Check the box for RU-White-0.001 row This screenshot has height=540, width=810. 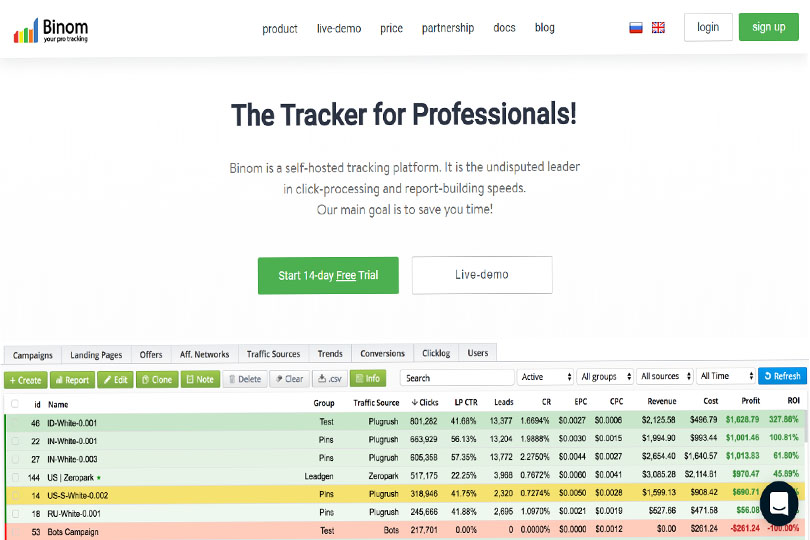tap(15, 514)
